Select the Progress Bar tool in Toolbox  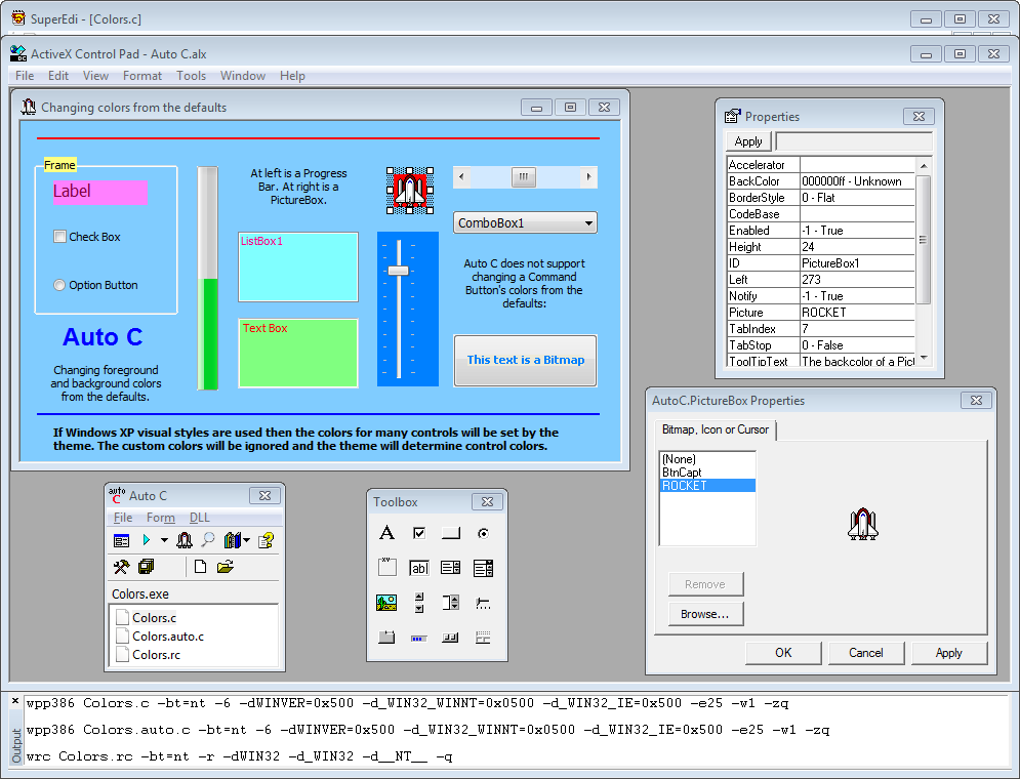[x=419, y=638]
